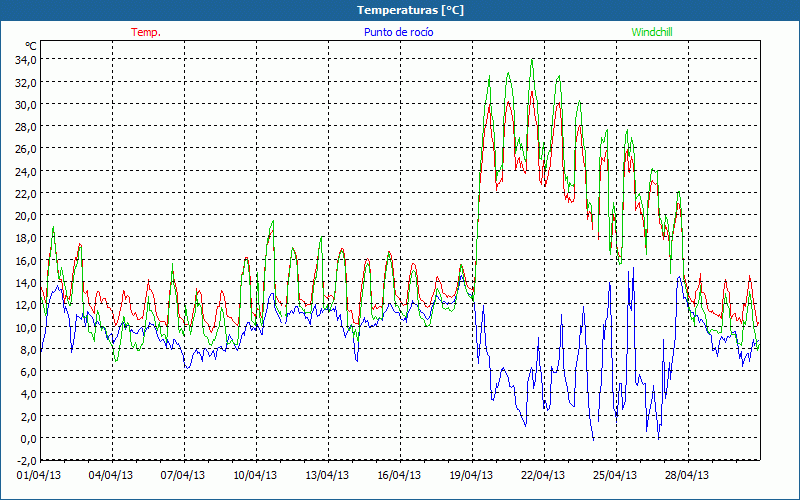
Task: Click the 10,0 y-axis value
Action: click(x=26, y=327)
